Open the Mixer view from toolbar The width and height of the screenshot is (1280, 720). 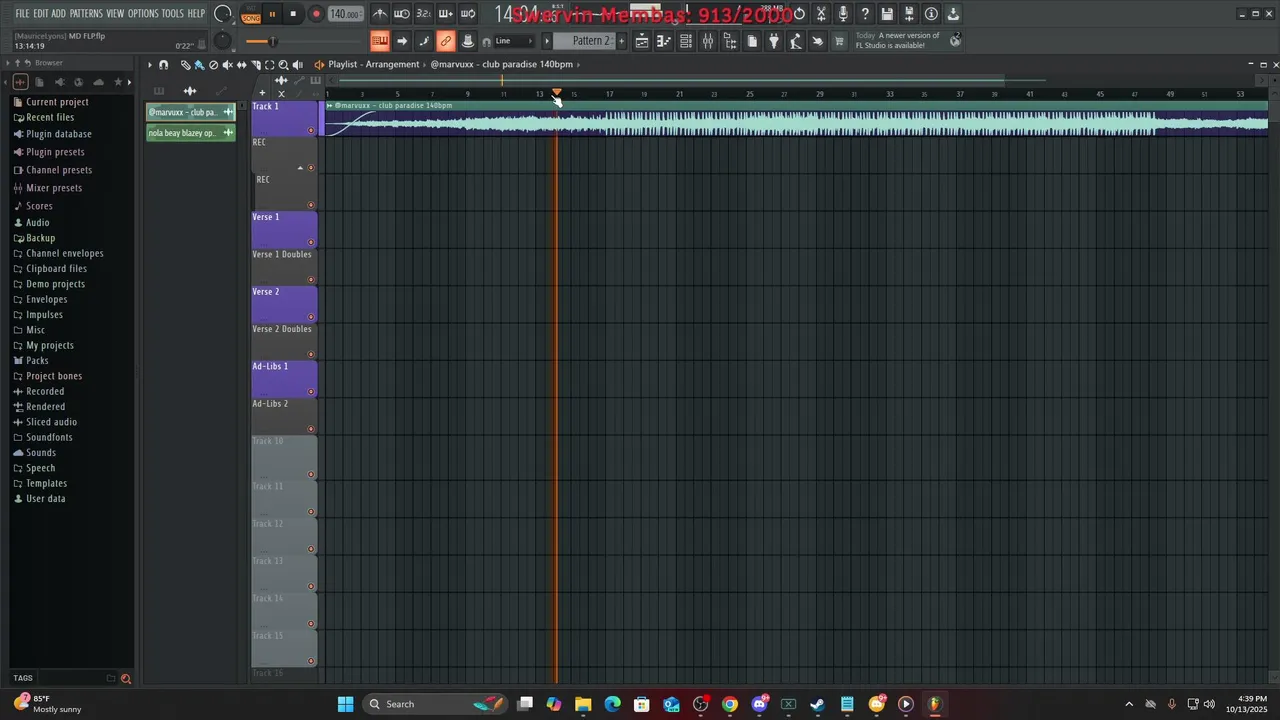pyautogui.click(x=708, y=41)
